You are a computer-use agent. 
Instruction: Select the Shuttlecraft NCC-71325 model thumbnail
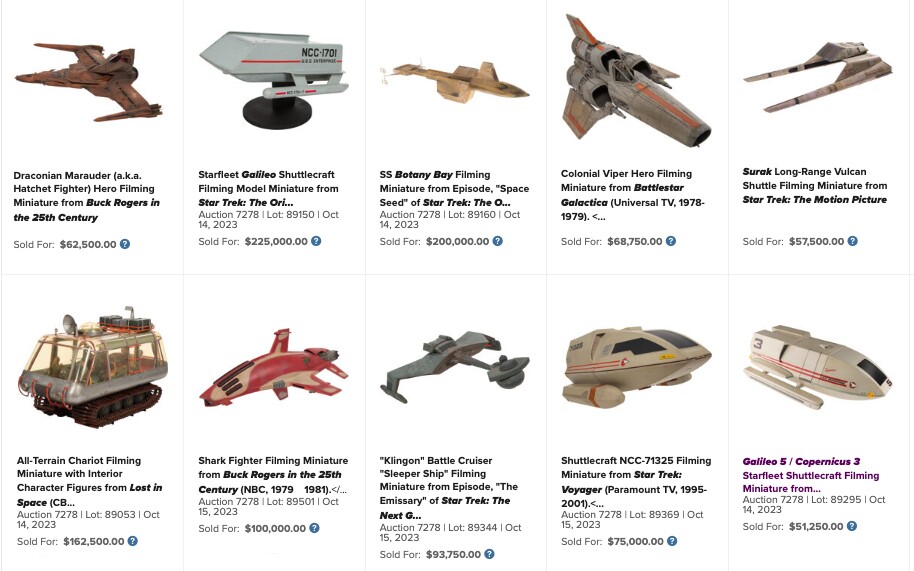tap(637, 367)
